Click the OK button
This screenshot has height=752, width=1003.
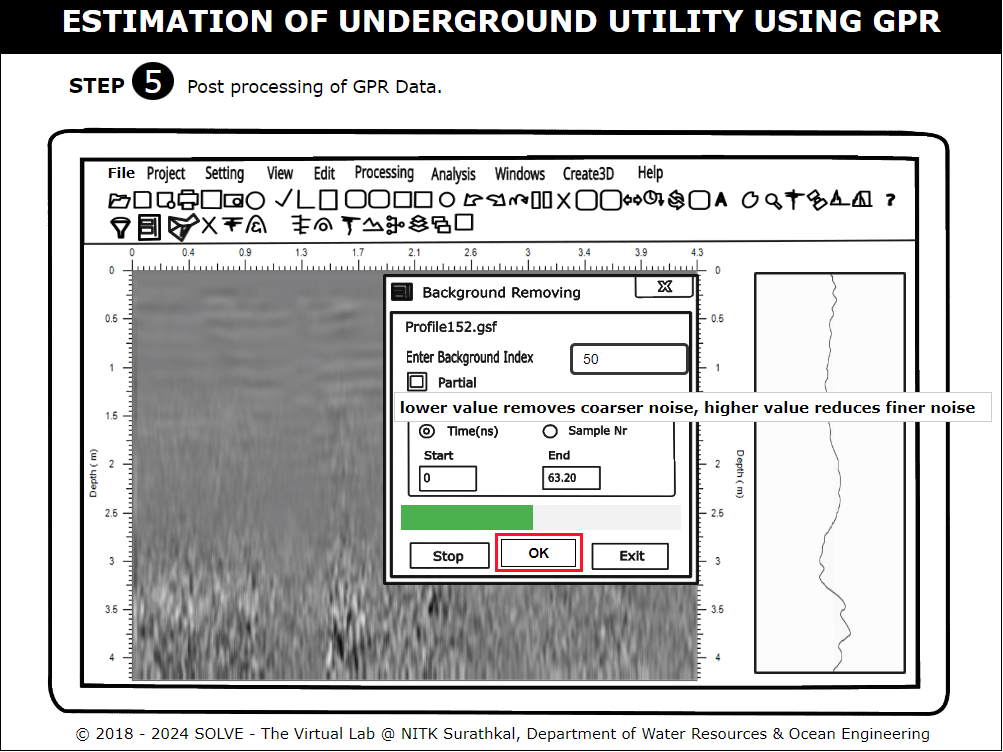coord(539,553)
